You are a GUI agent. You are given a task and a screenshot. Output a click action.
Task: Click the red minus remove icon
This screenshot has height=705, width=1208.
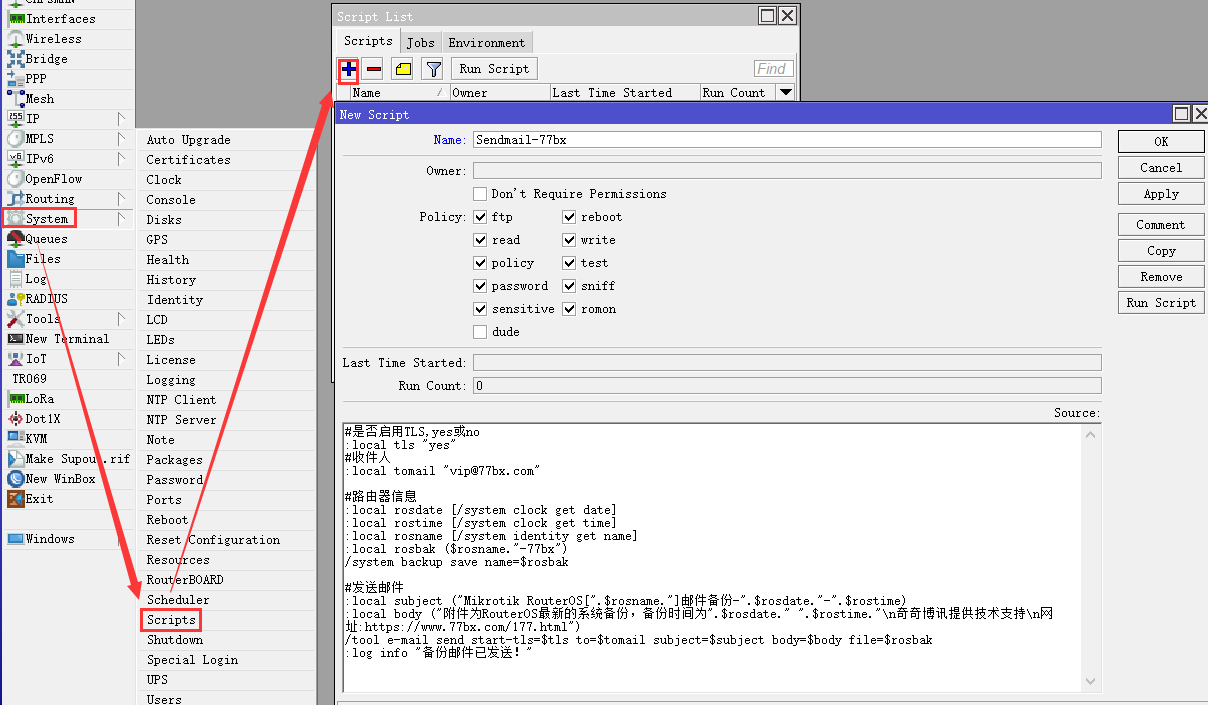(373, 69)
